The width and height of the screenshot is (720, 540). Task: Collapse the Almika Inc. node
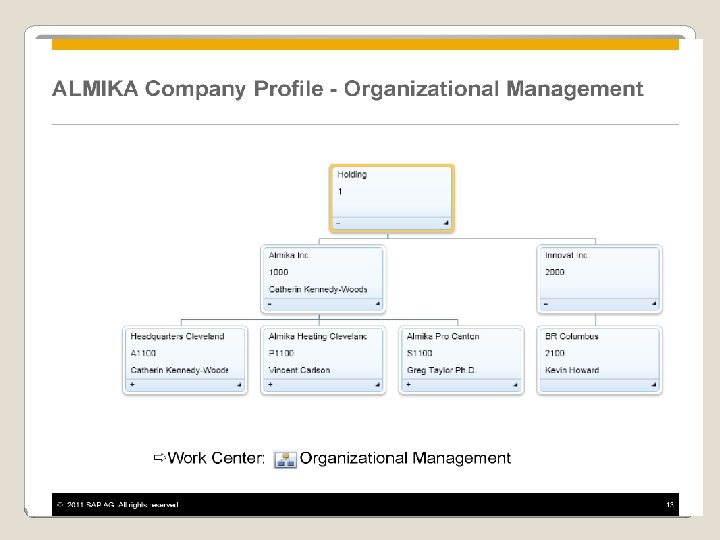click(270, 304)
